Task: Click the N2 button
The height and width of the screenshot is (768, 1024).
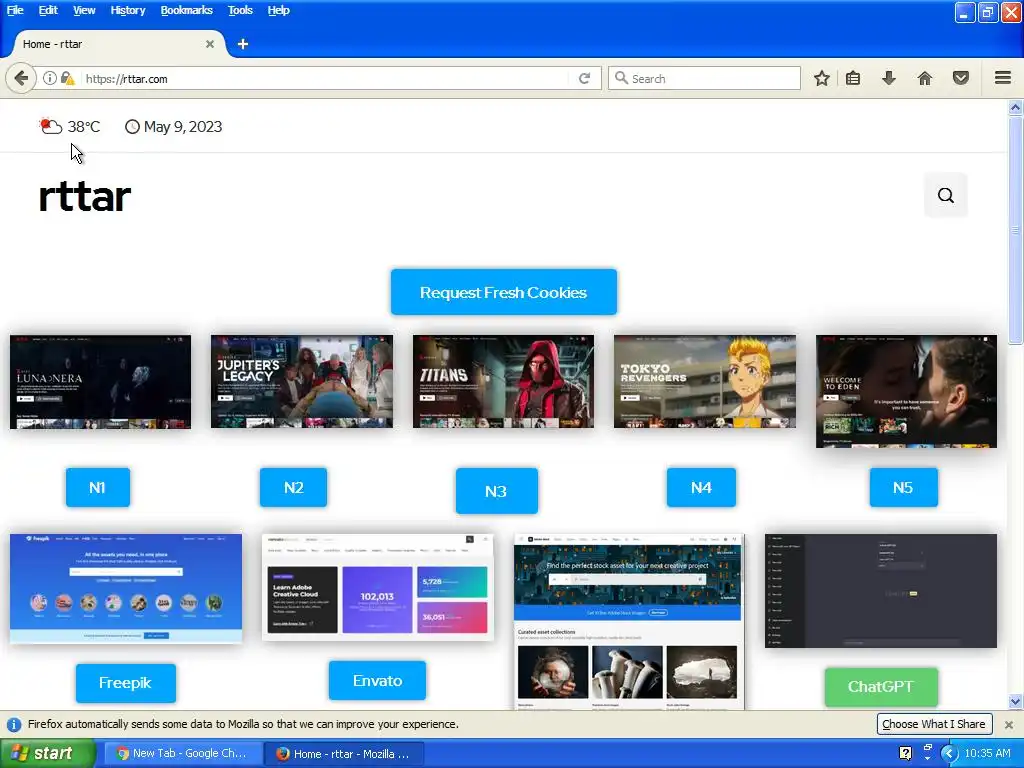Action: click(293, 487)
